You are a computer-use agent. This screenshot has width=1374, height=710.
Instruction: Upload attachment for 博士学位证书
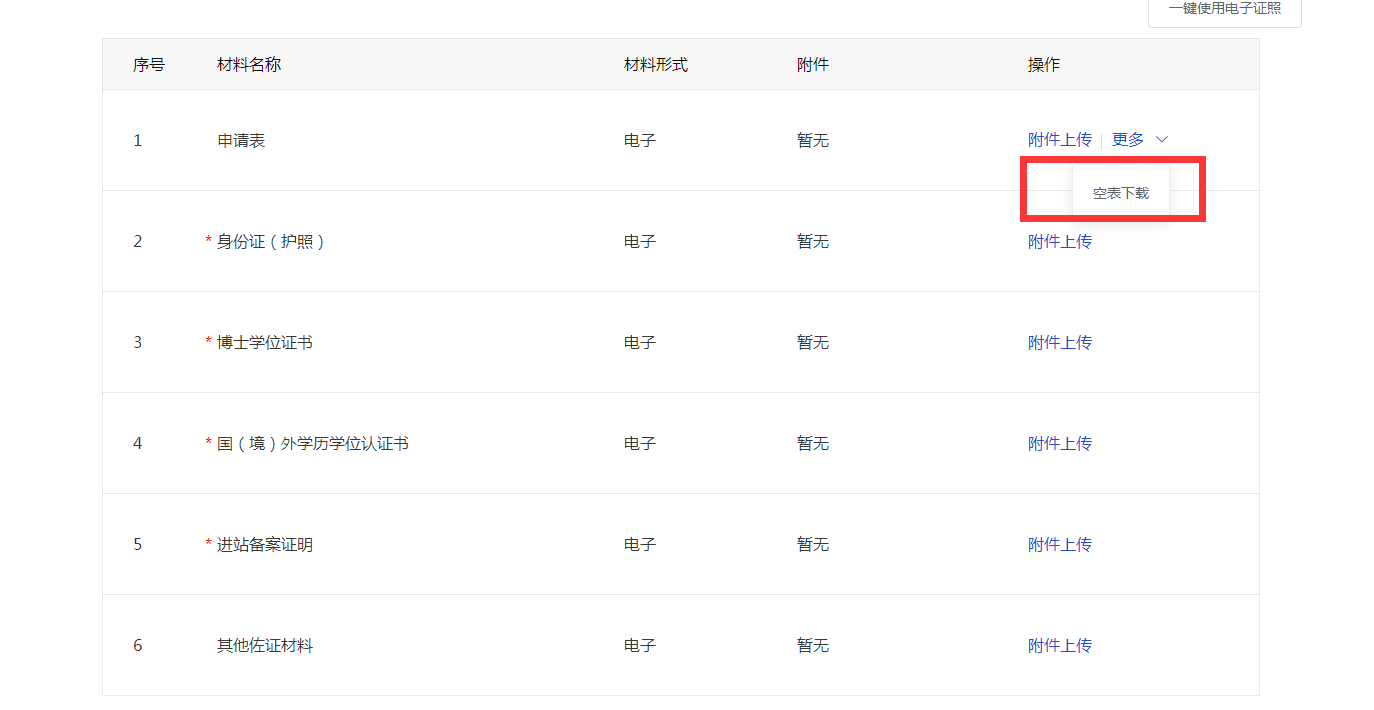point(1059,342)
